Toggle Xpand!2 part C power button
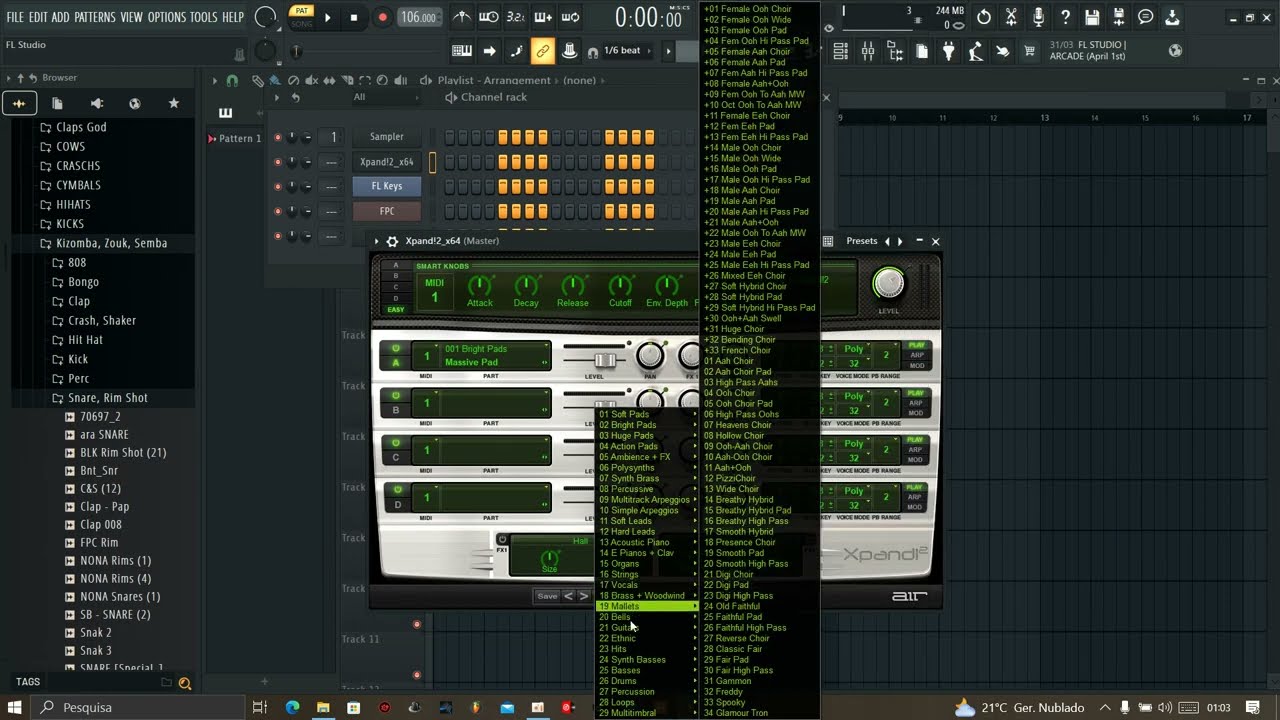 click(396, 443)
